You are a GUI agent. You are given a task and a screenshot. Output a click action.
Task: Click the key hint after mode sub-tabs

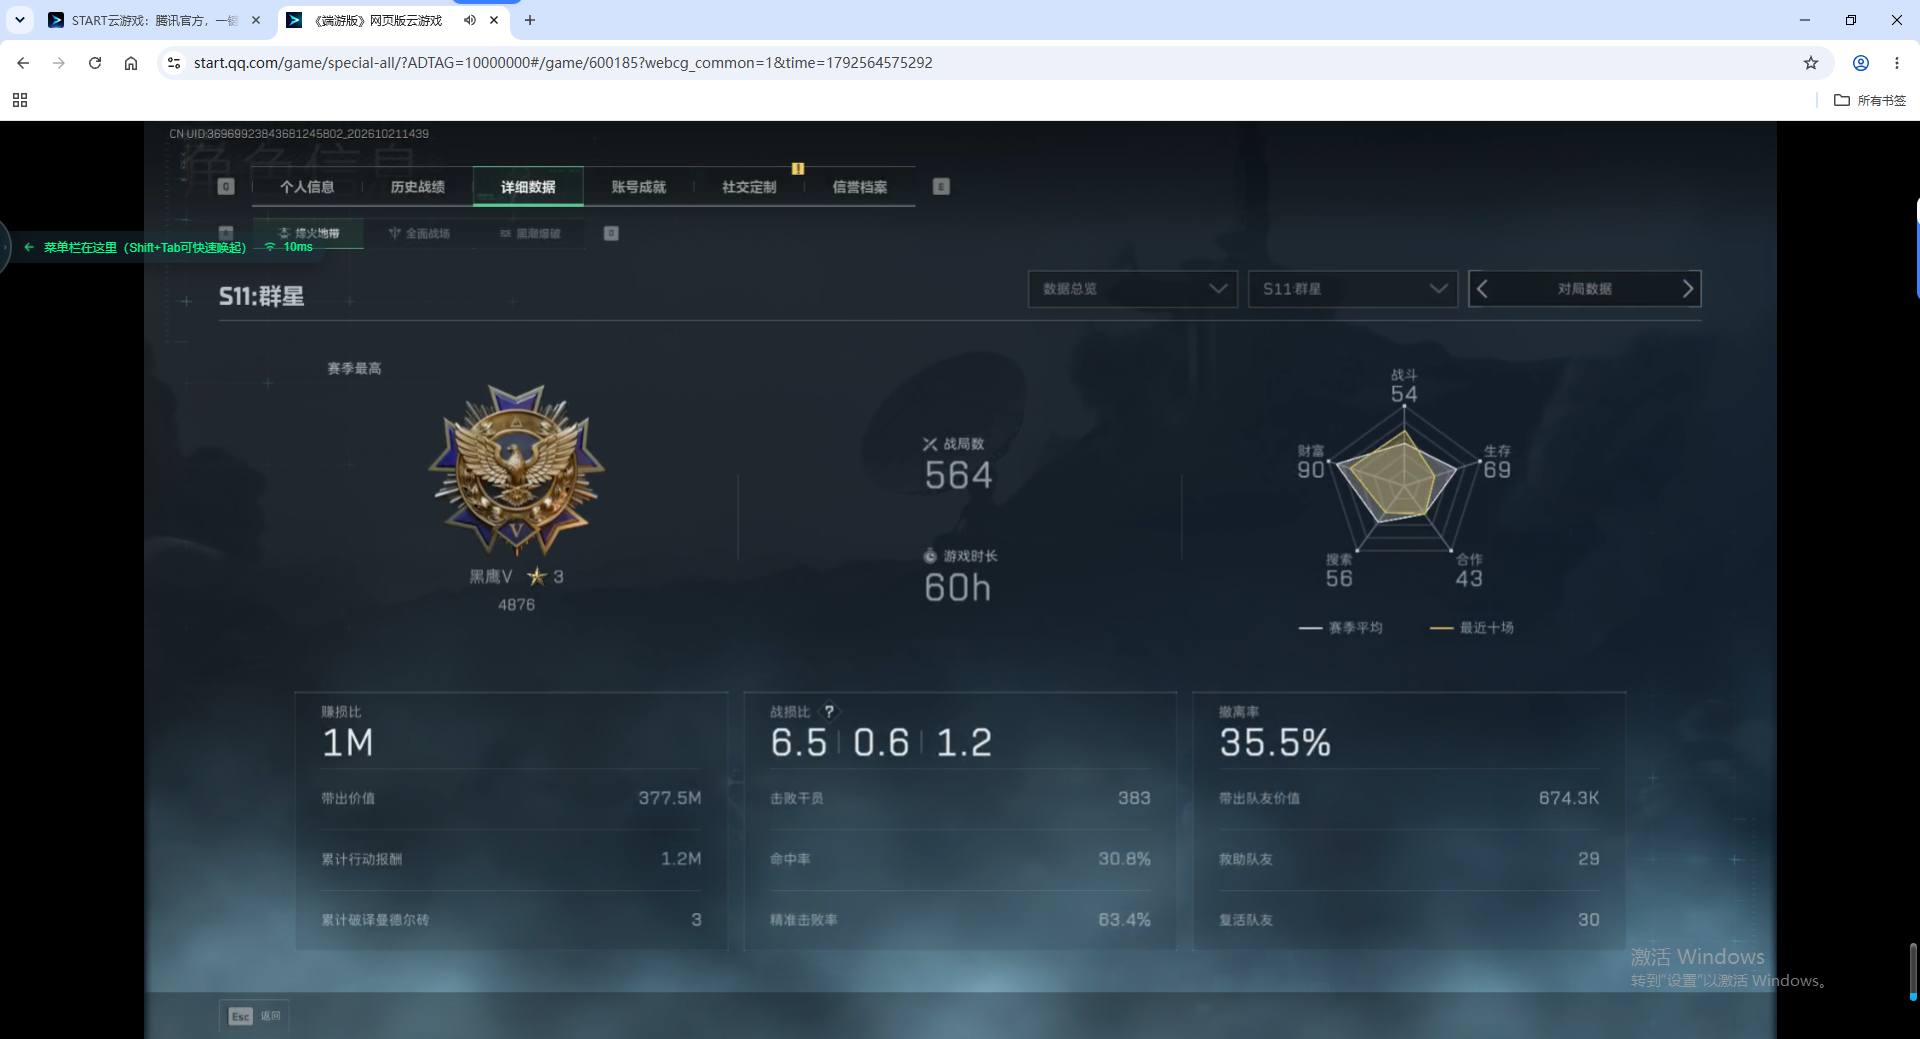pyautogui.click(x=611, y=233)
